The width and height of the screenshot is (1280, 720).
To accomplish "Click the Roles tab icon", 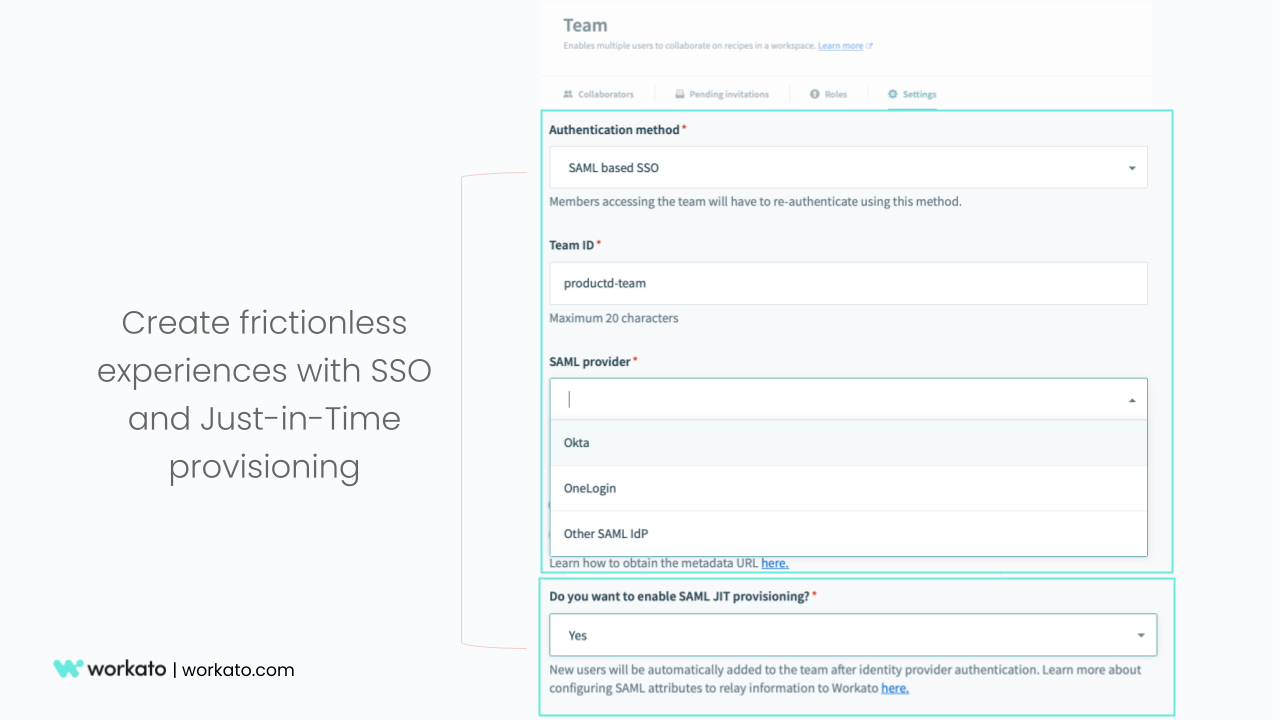I will point(815,94).
